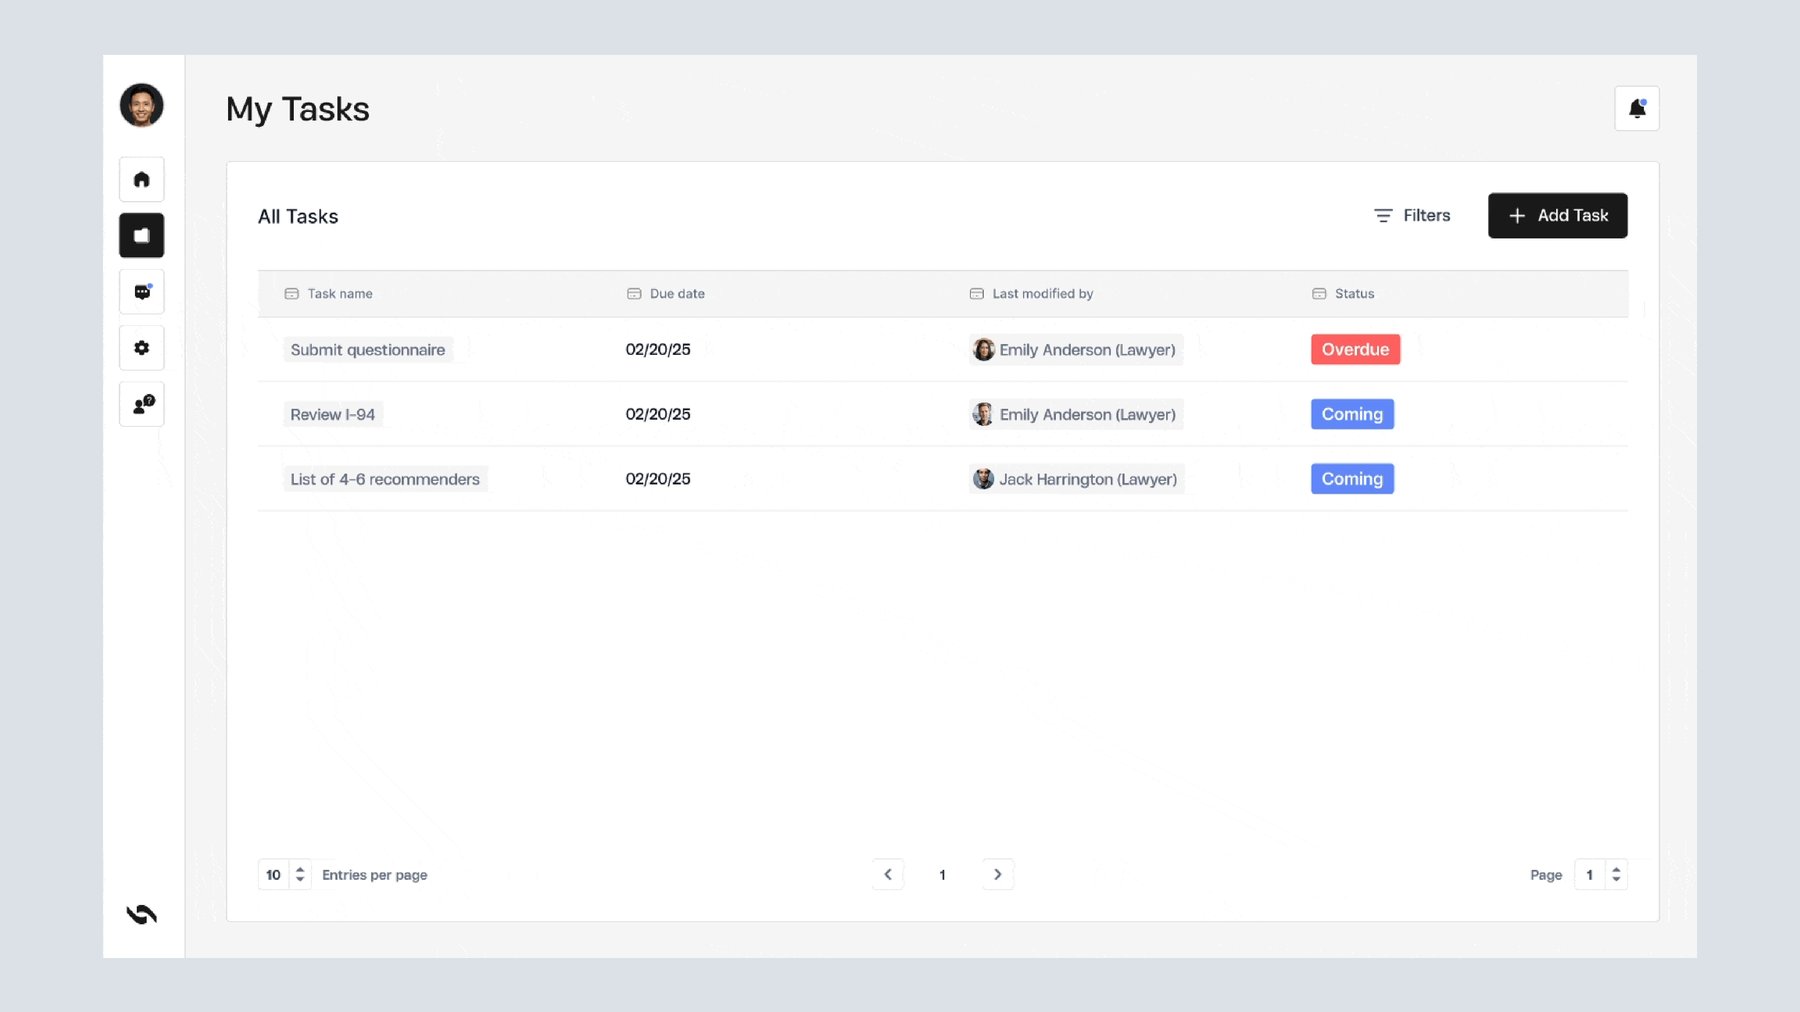Click Coming status for recommenders task

(1352, 479)
